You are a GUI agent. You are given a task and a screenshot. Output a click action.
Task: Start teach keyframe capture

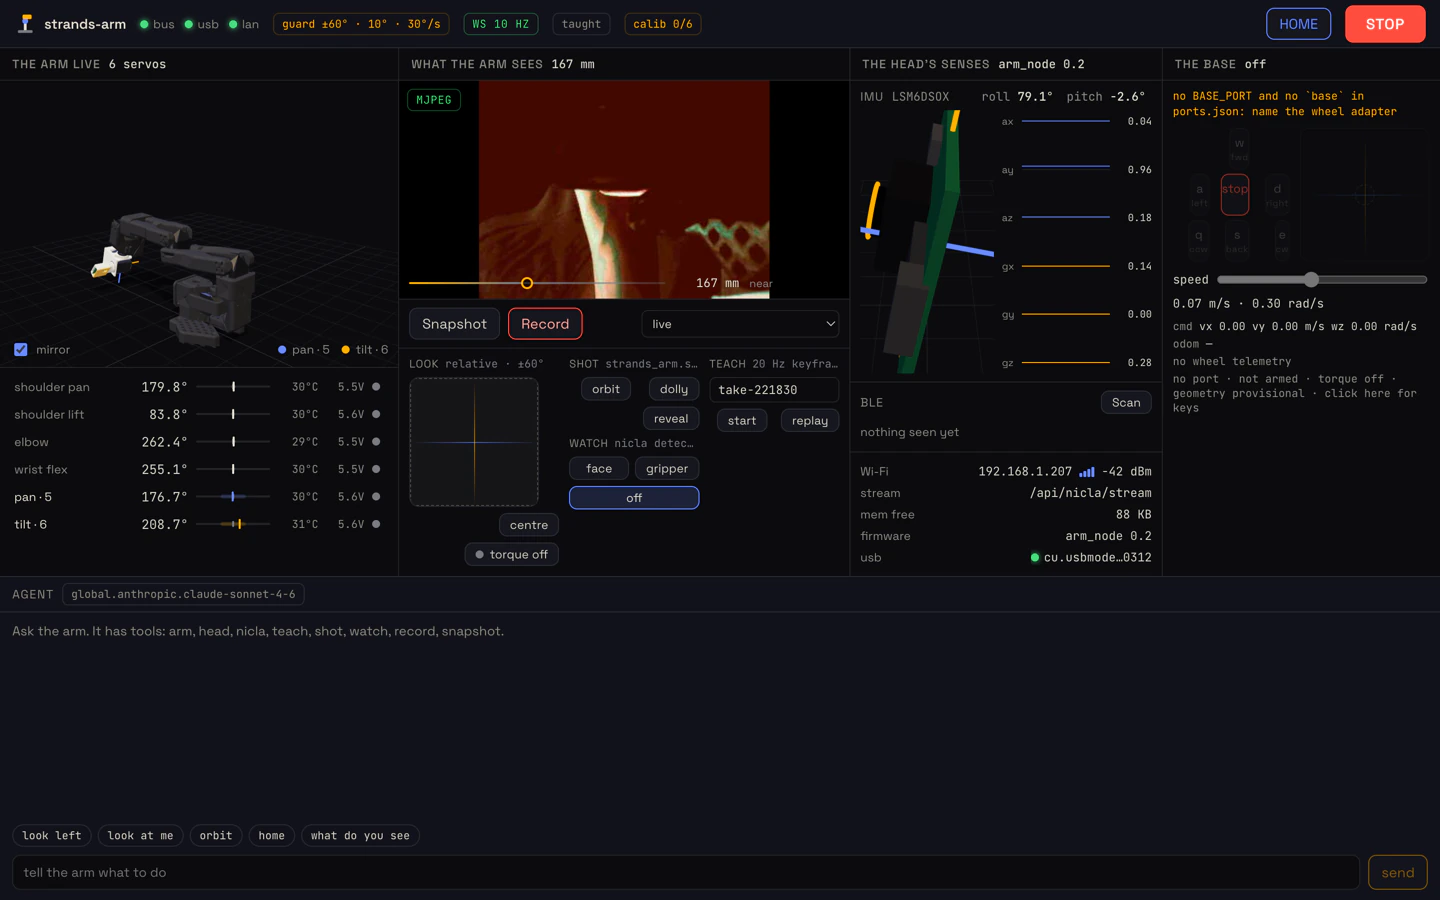point(742,421)
